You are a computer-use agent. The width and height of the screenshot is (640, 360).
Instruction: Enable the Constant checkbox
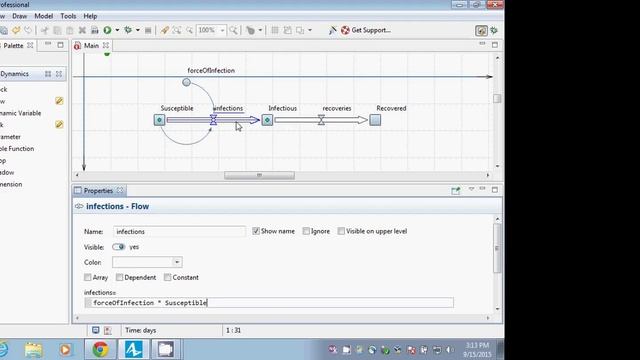click(x=167, y=277)
